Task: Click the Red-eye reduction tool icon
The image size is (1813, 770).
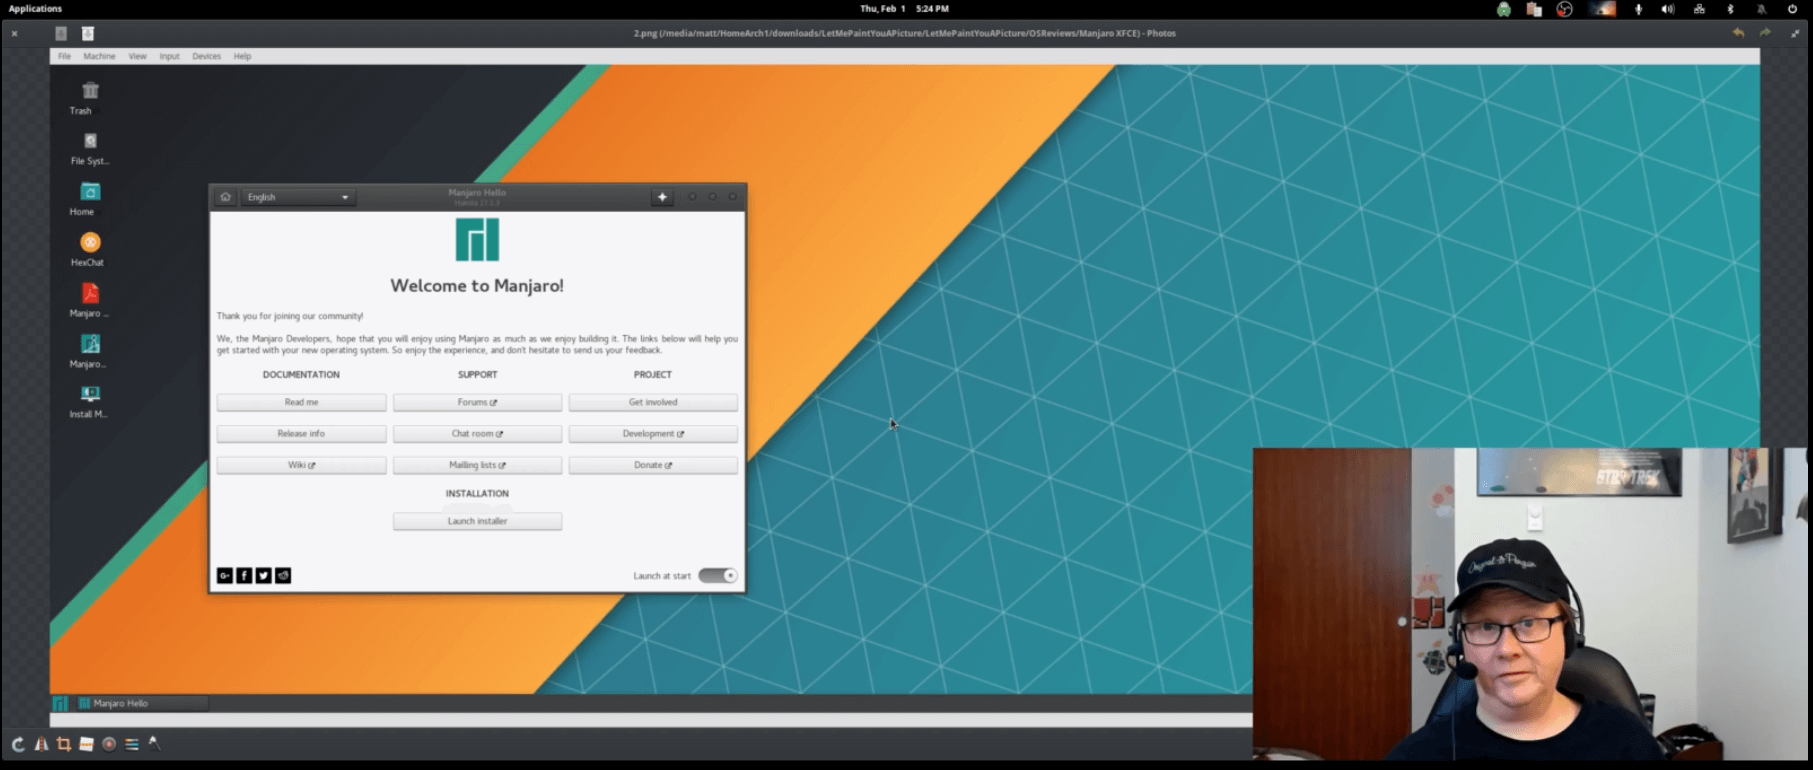Action: click(x=109, y=744)
